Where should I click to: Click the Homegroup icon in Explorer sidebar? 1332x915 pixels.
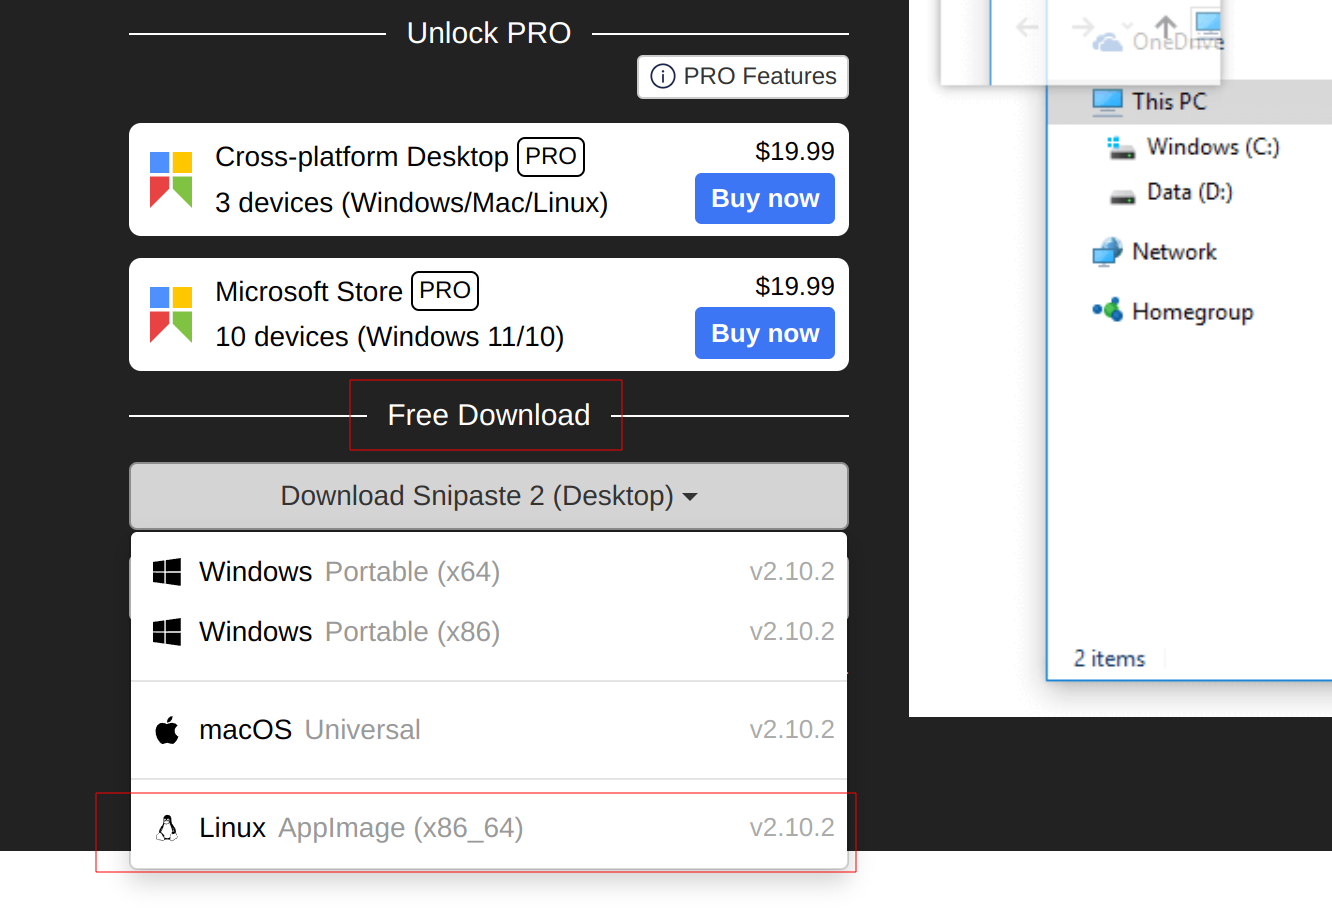tap(1107, 311)
